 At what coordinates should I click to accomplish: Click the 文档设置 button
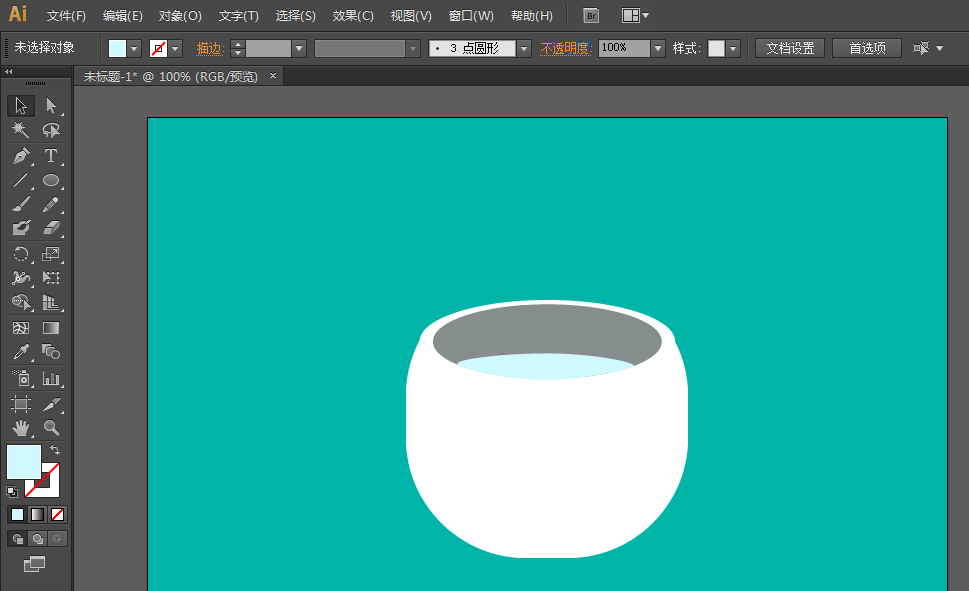click(790, 48)
